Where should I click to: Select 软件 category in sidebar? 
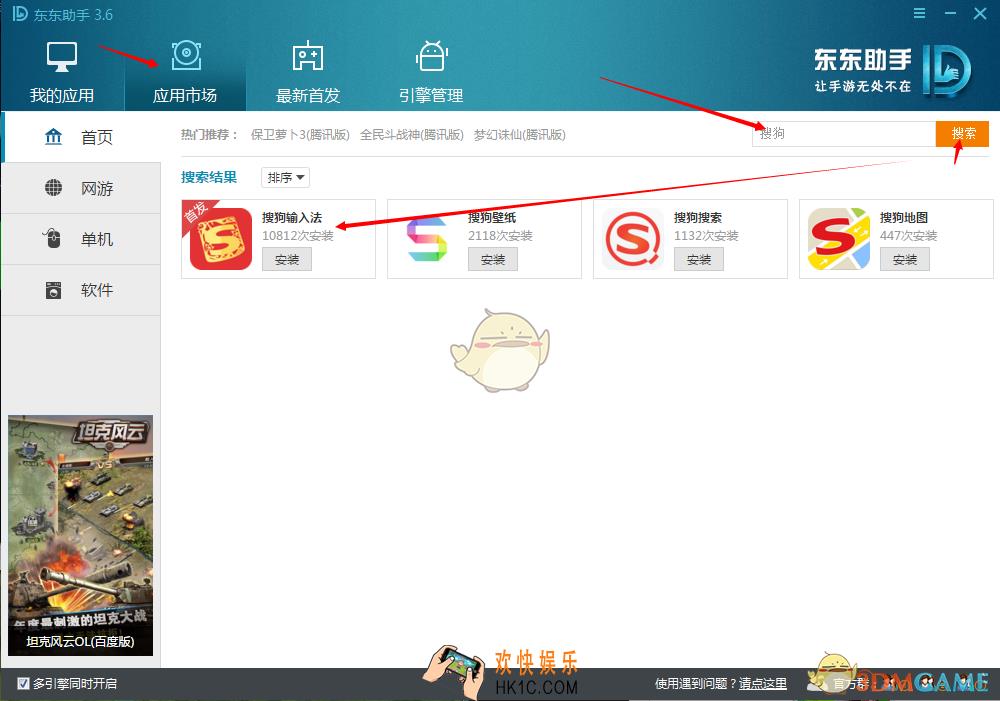point(82,290)
